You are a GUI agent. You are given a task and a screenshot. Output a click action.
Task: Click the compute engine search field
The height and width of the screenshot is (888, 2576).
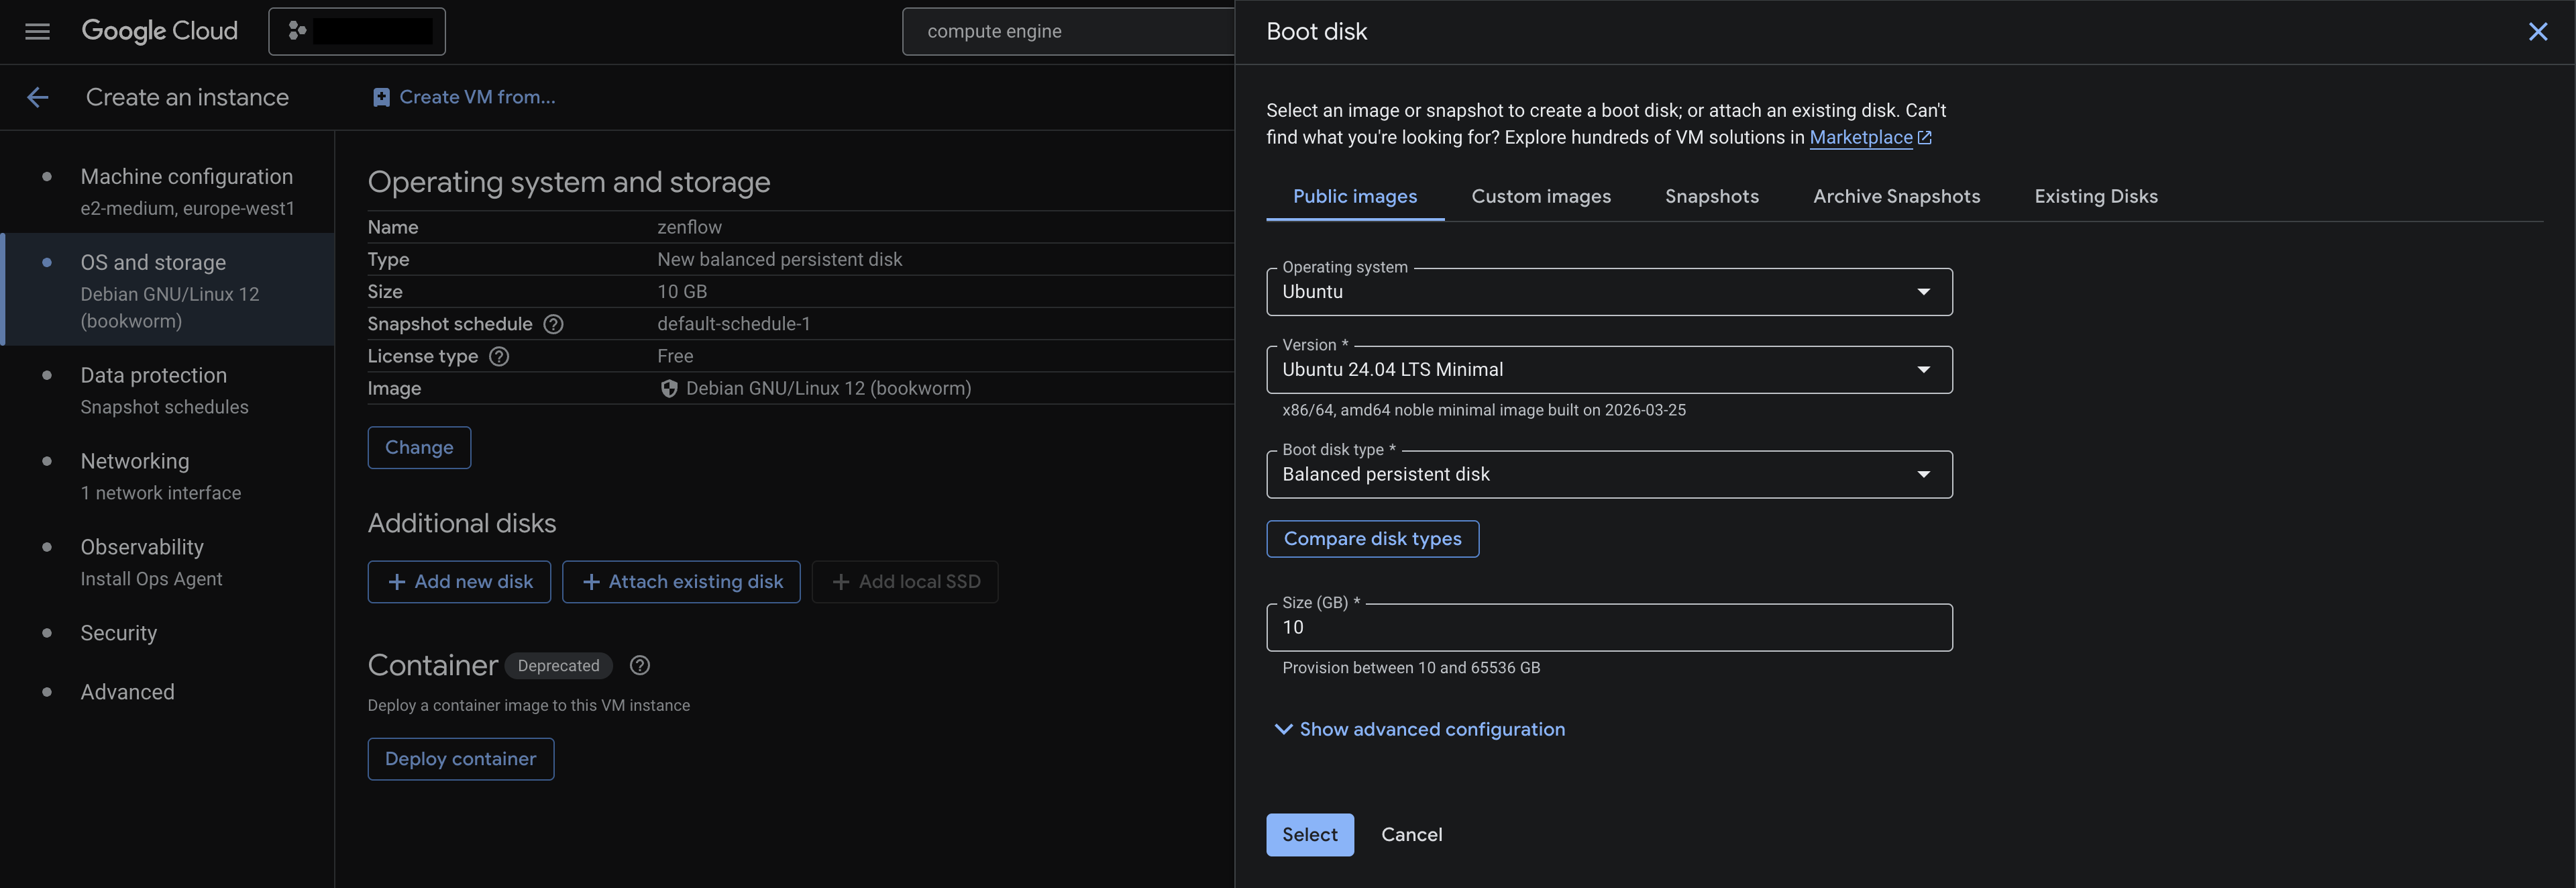(1068, 31)
